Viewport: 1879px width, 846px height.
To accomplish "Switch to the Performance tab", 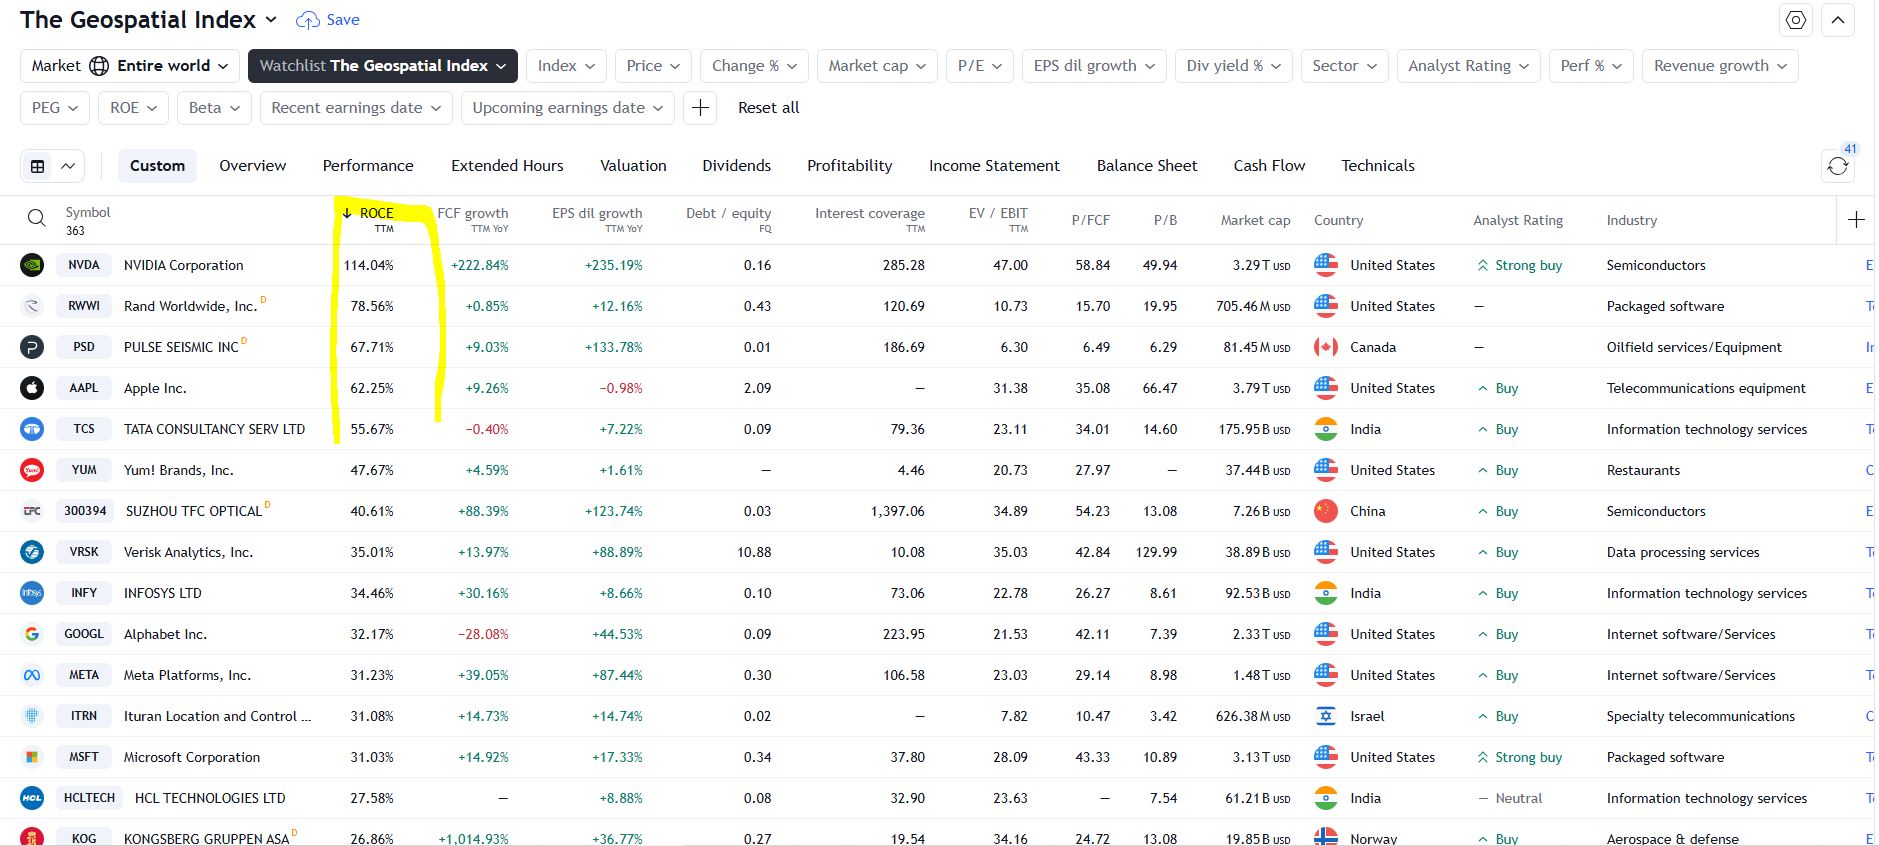I will [x=368, y=166].
